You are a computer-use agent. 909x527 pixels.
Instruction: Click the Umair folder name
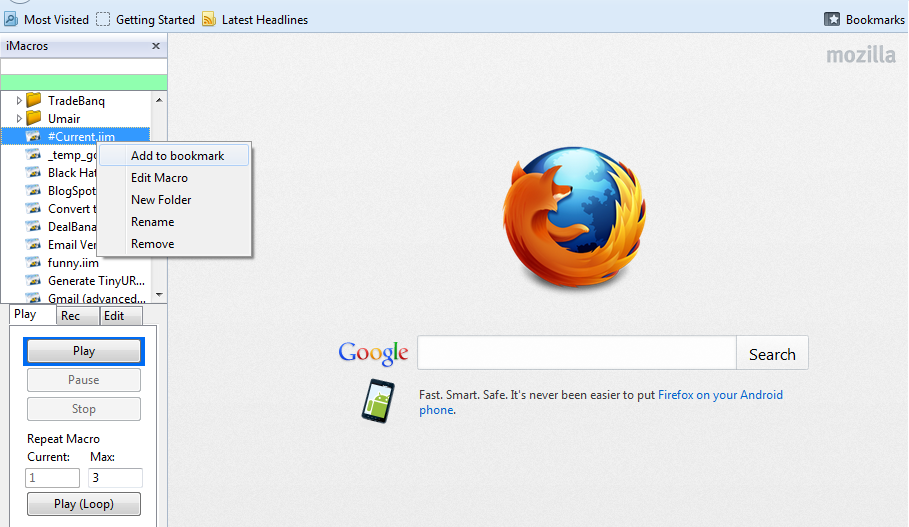pos(64,119)
